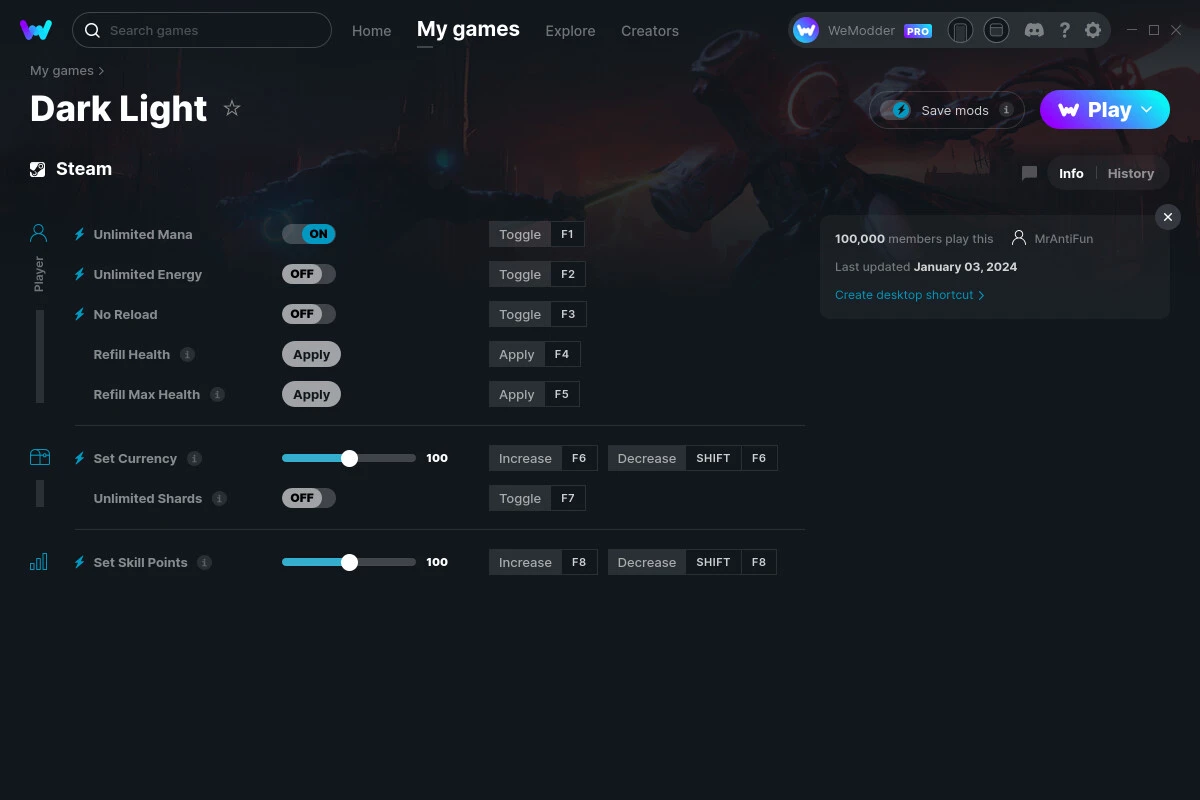Click My games breadcrumb link
The height and width of the screenshot is (800, 1200).
point(62,71)
